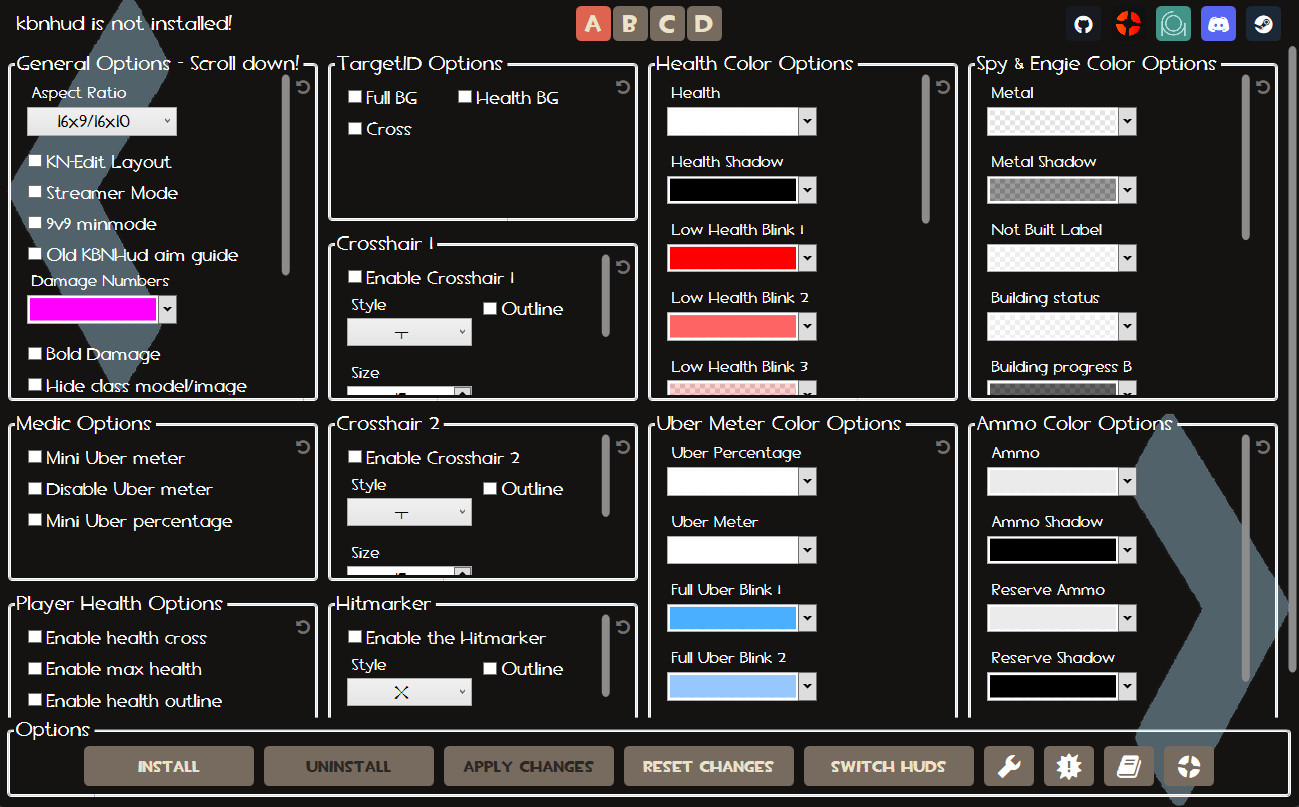Click the TF2 launch icon next to the book
The image size is (1299, 807).
[x=1189, y=765]
